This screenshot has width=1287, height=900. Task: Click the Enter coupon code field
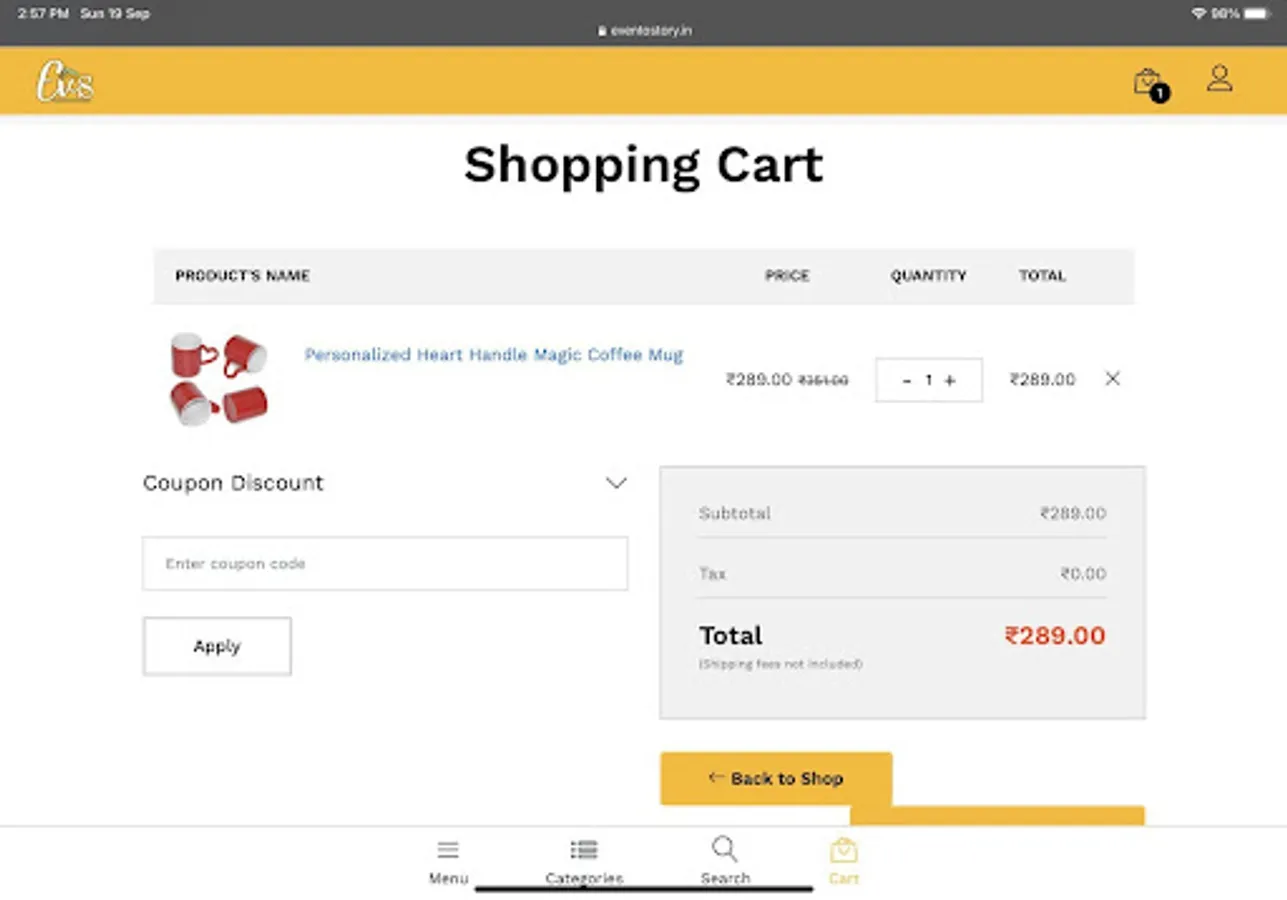tap(385, 564)
